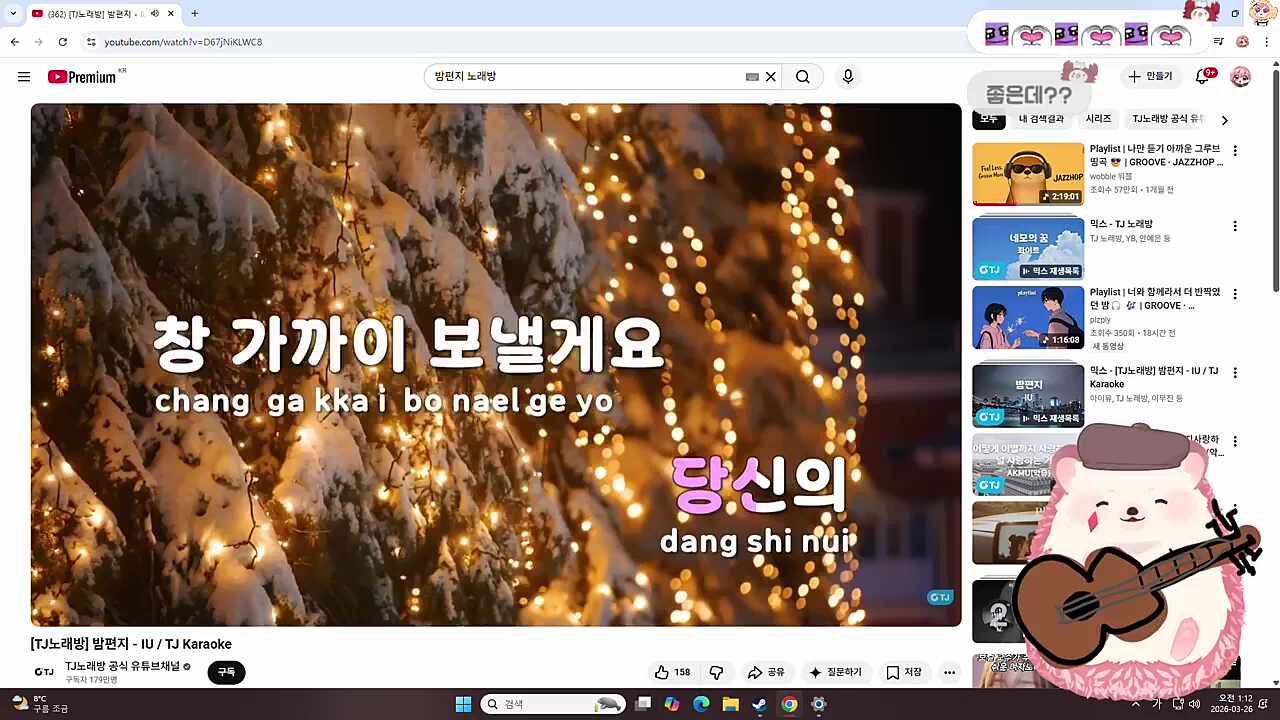Select the 내 검색결과 filter chip
This screenshot has width=1280, height=720.
click(x=1041, y=119)
